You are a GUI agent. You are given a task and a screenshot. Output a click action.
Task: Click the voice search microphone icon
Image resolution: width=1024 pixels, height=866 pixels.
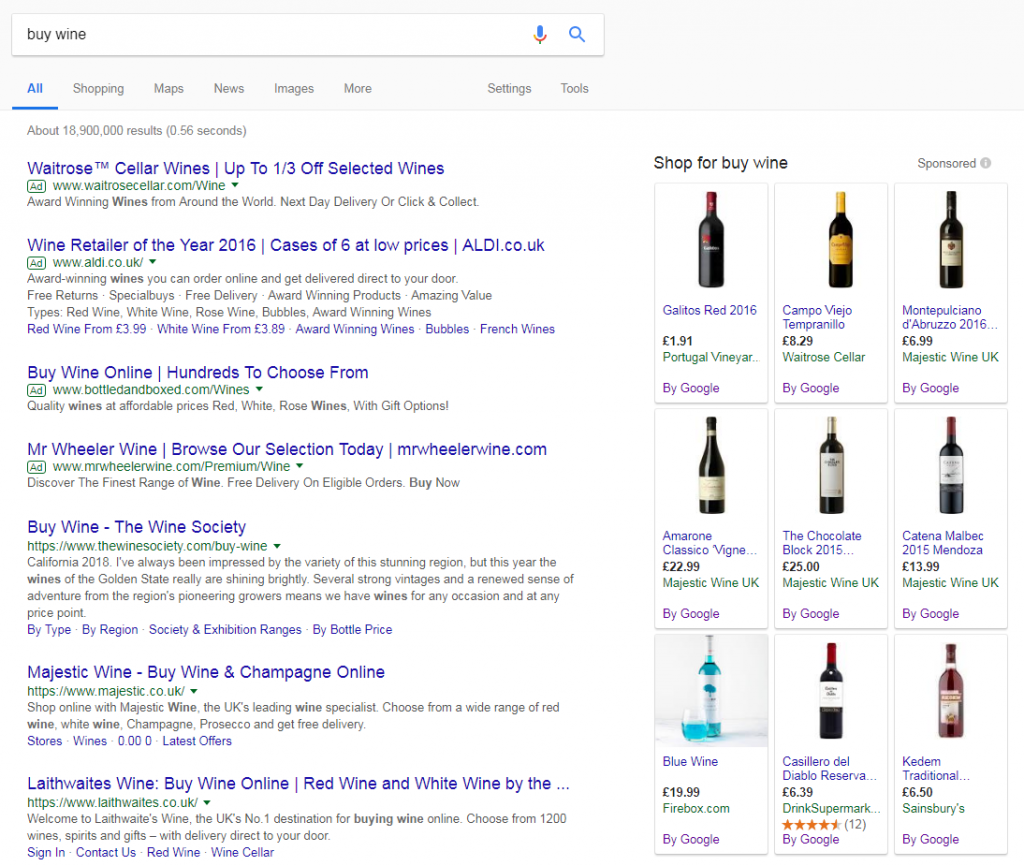[539, 34]
